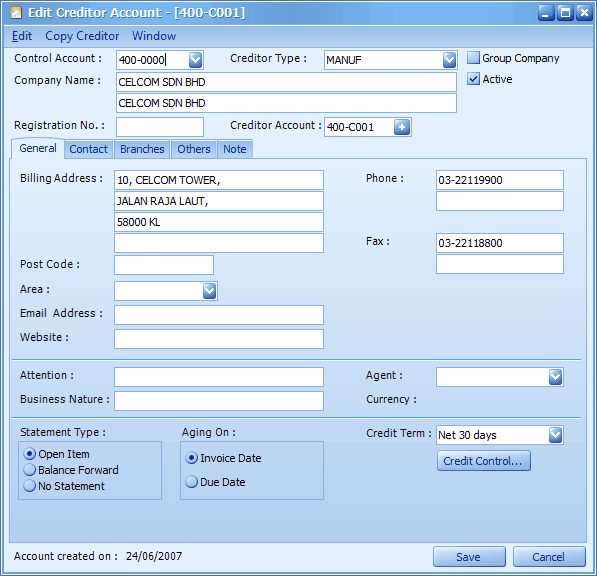Expand the Area dropdown
Viewport: 597px width, 576px height.
209,291
